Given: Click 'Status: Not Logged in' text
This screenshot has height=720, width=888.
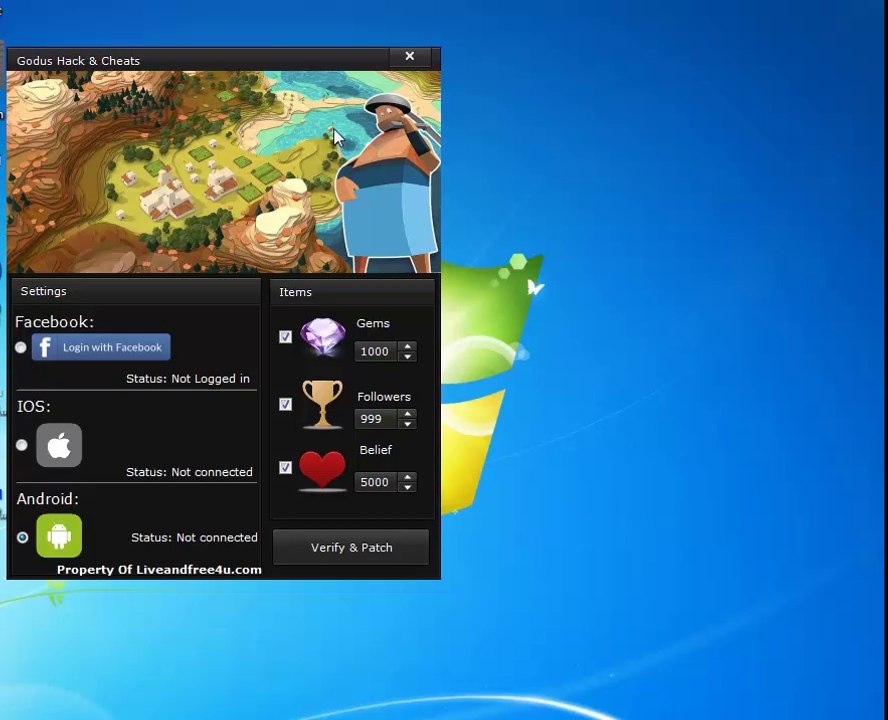Looking at the screenshot, I should pyautogui.click(x=188, y=378).
